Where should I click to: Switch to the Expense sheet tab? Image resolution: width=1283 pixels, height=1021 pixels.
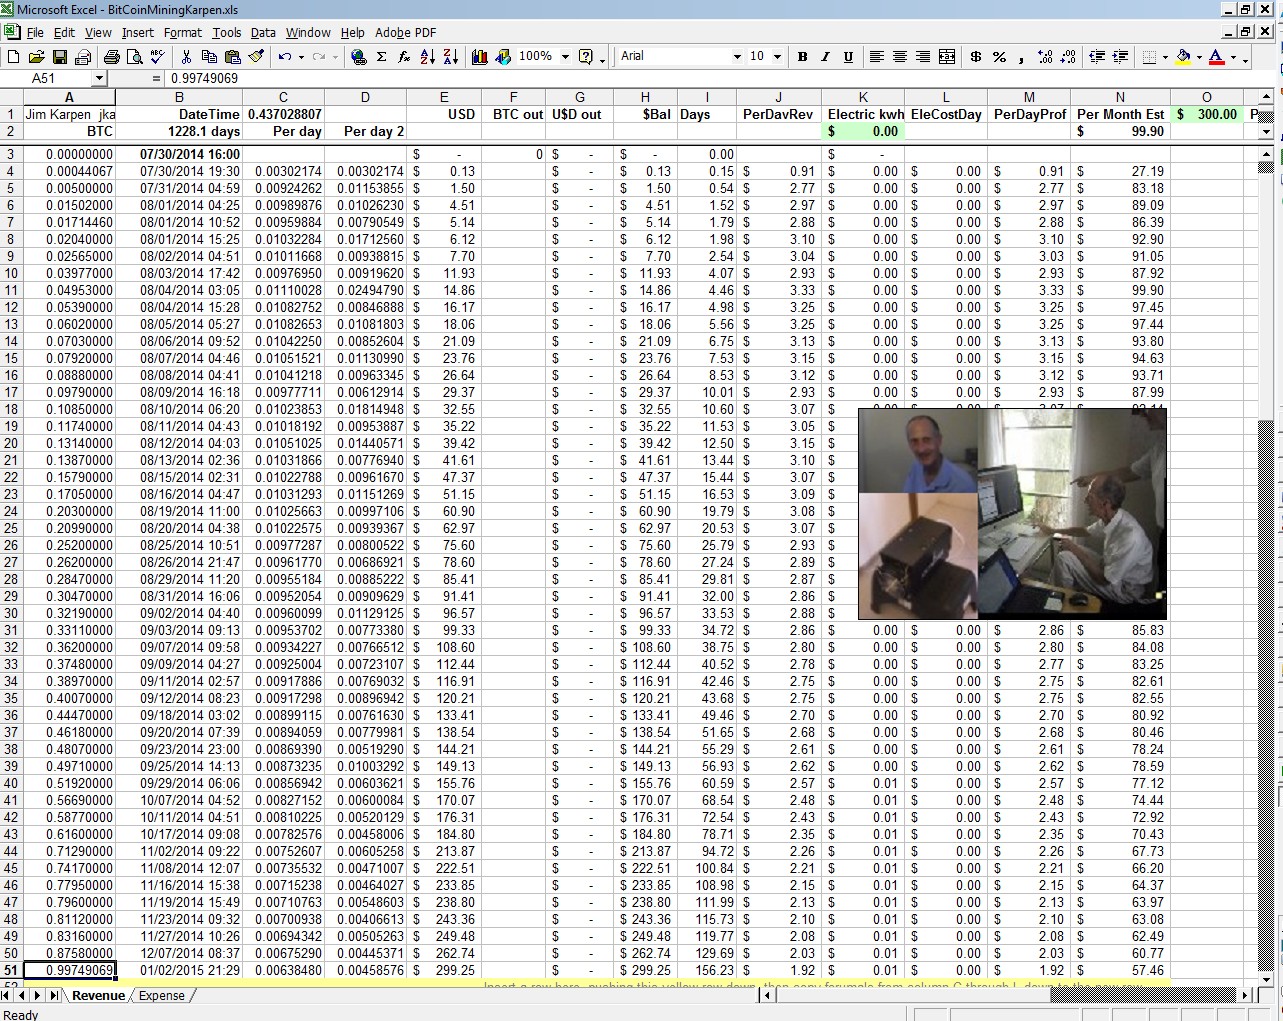coord(162,995)
